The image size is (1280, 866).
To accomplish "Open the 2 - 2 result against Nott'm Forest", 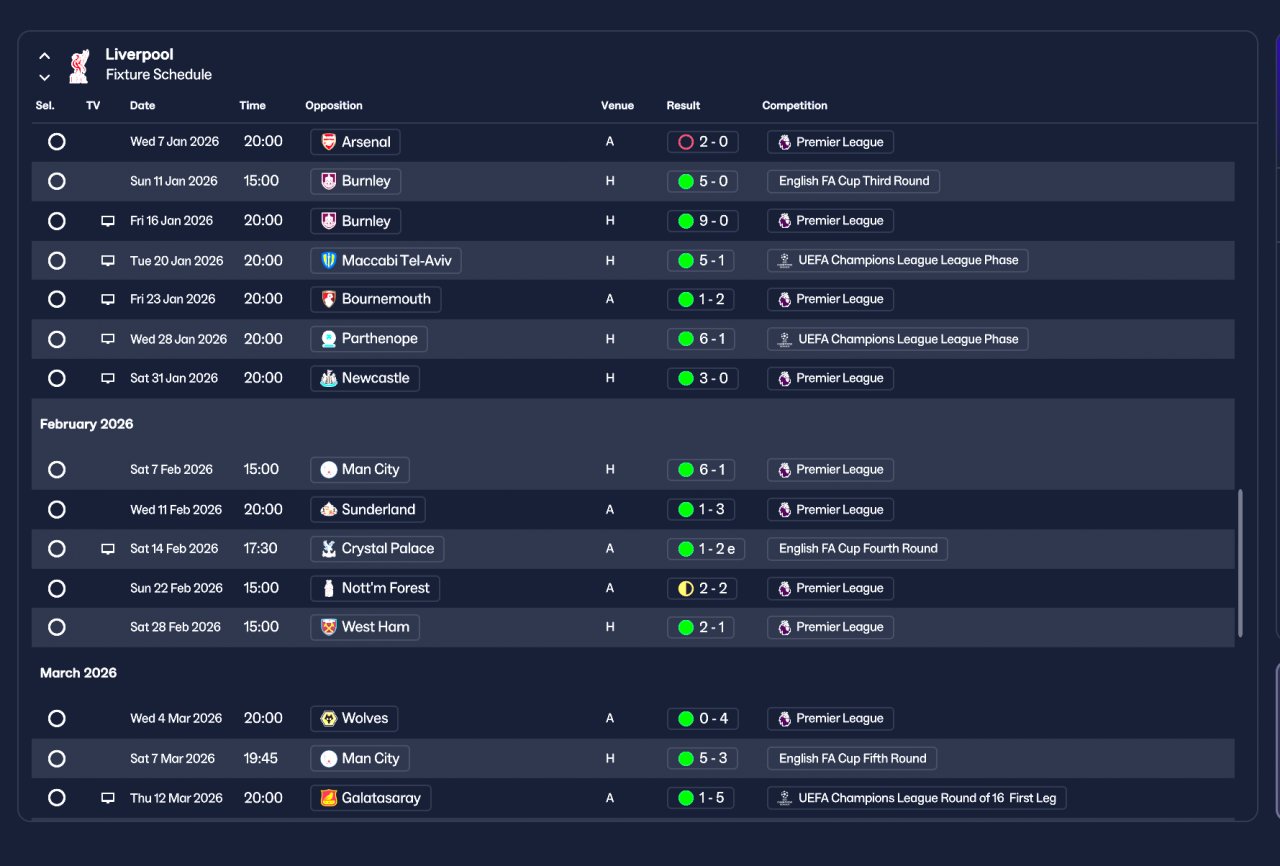I will 703,588.
